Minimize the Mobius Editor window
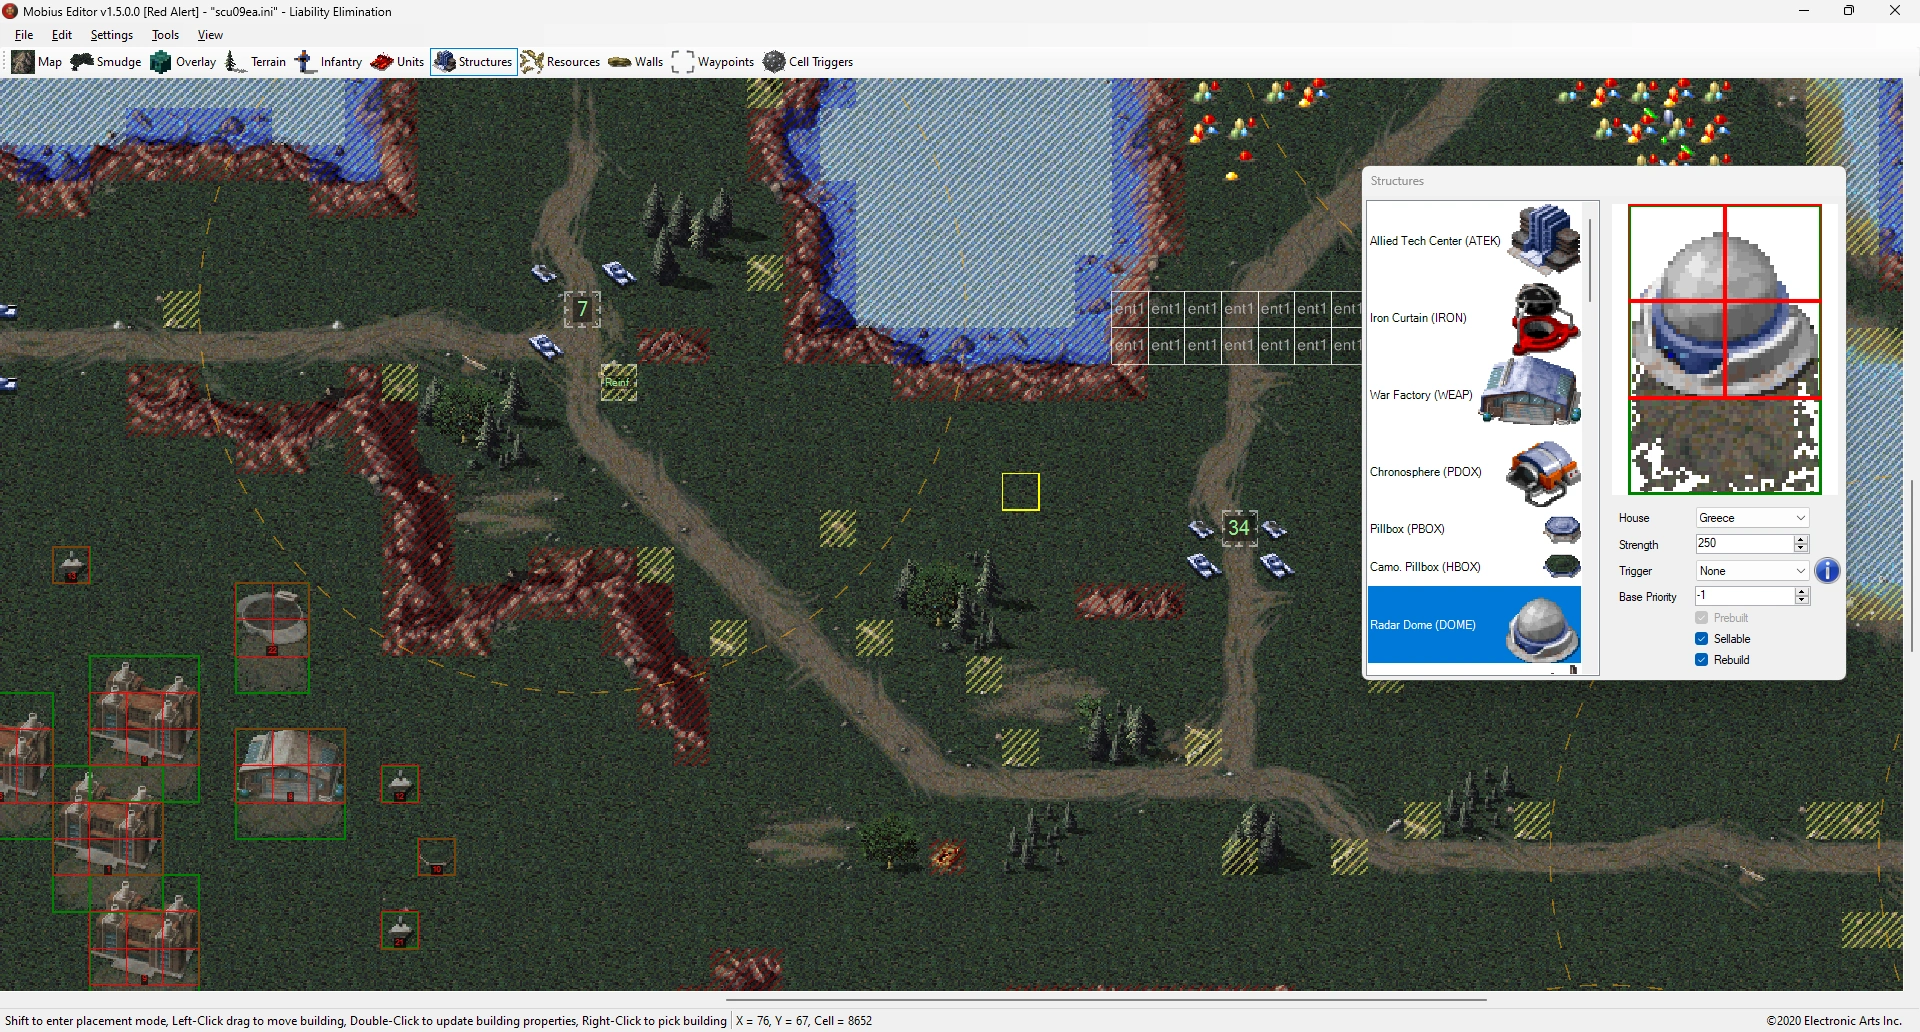 tap(1804, 11)
